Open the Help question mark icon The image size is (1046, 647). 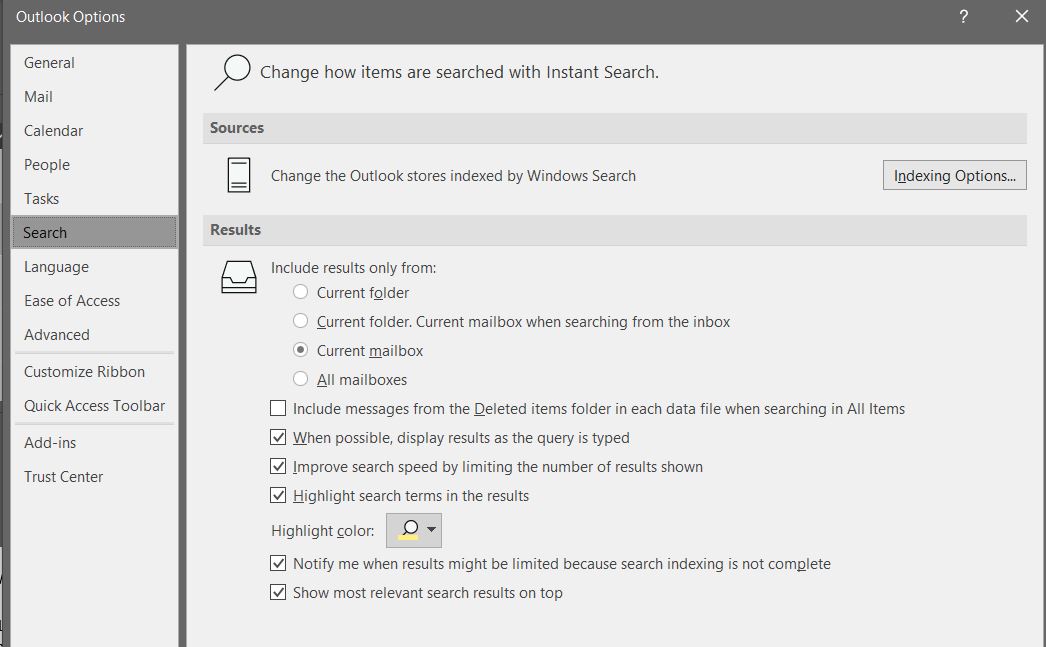pos(963,17)
